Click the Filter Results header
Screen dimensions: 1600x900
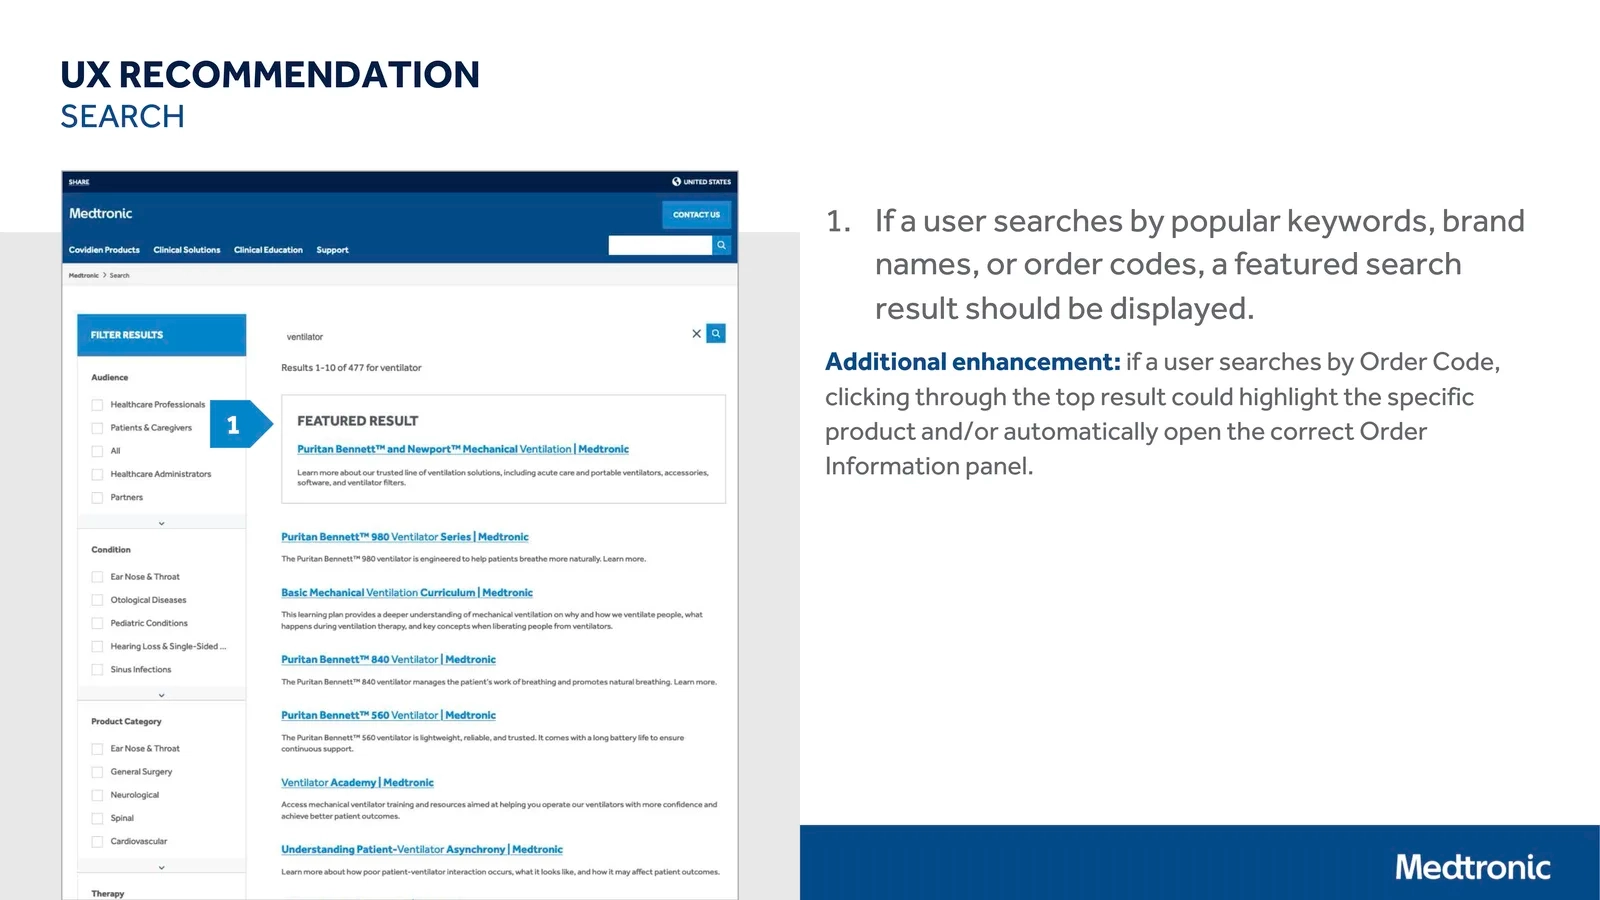pos(161,335)
